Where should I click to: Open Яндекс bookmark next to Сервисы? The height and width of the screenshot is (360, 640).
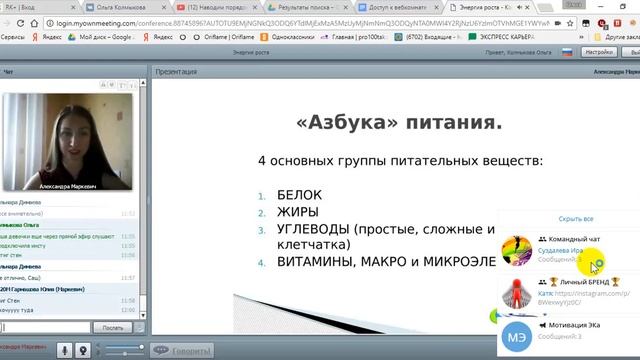[x=47, y=37]
